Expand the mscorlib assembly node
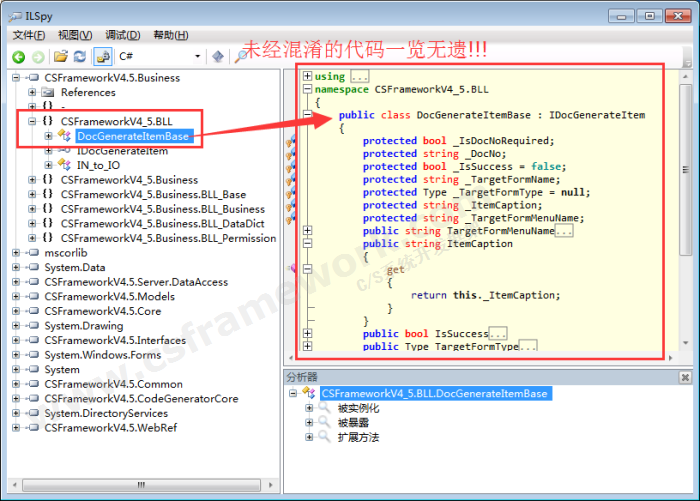The height and width of the screenshot is (501, 700). coord(17,253)
